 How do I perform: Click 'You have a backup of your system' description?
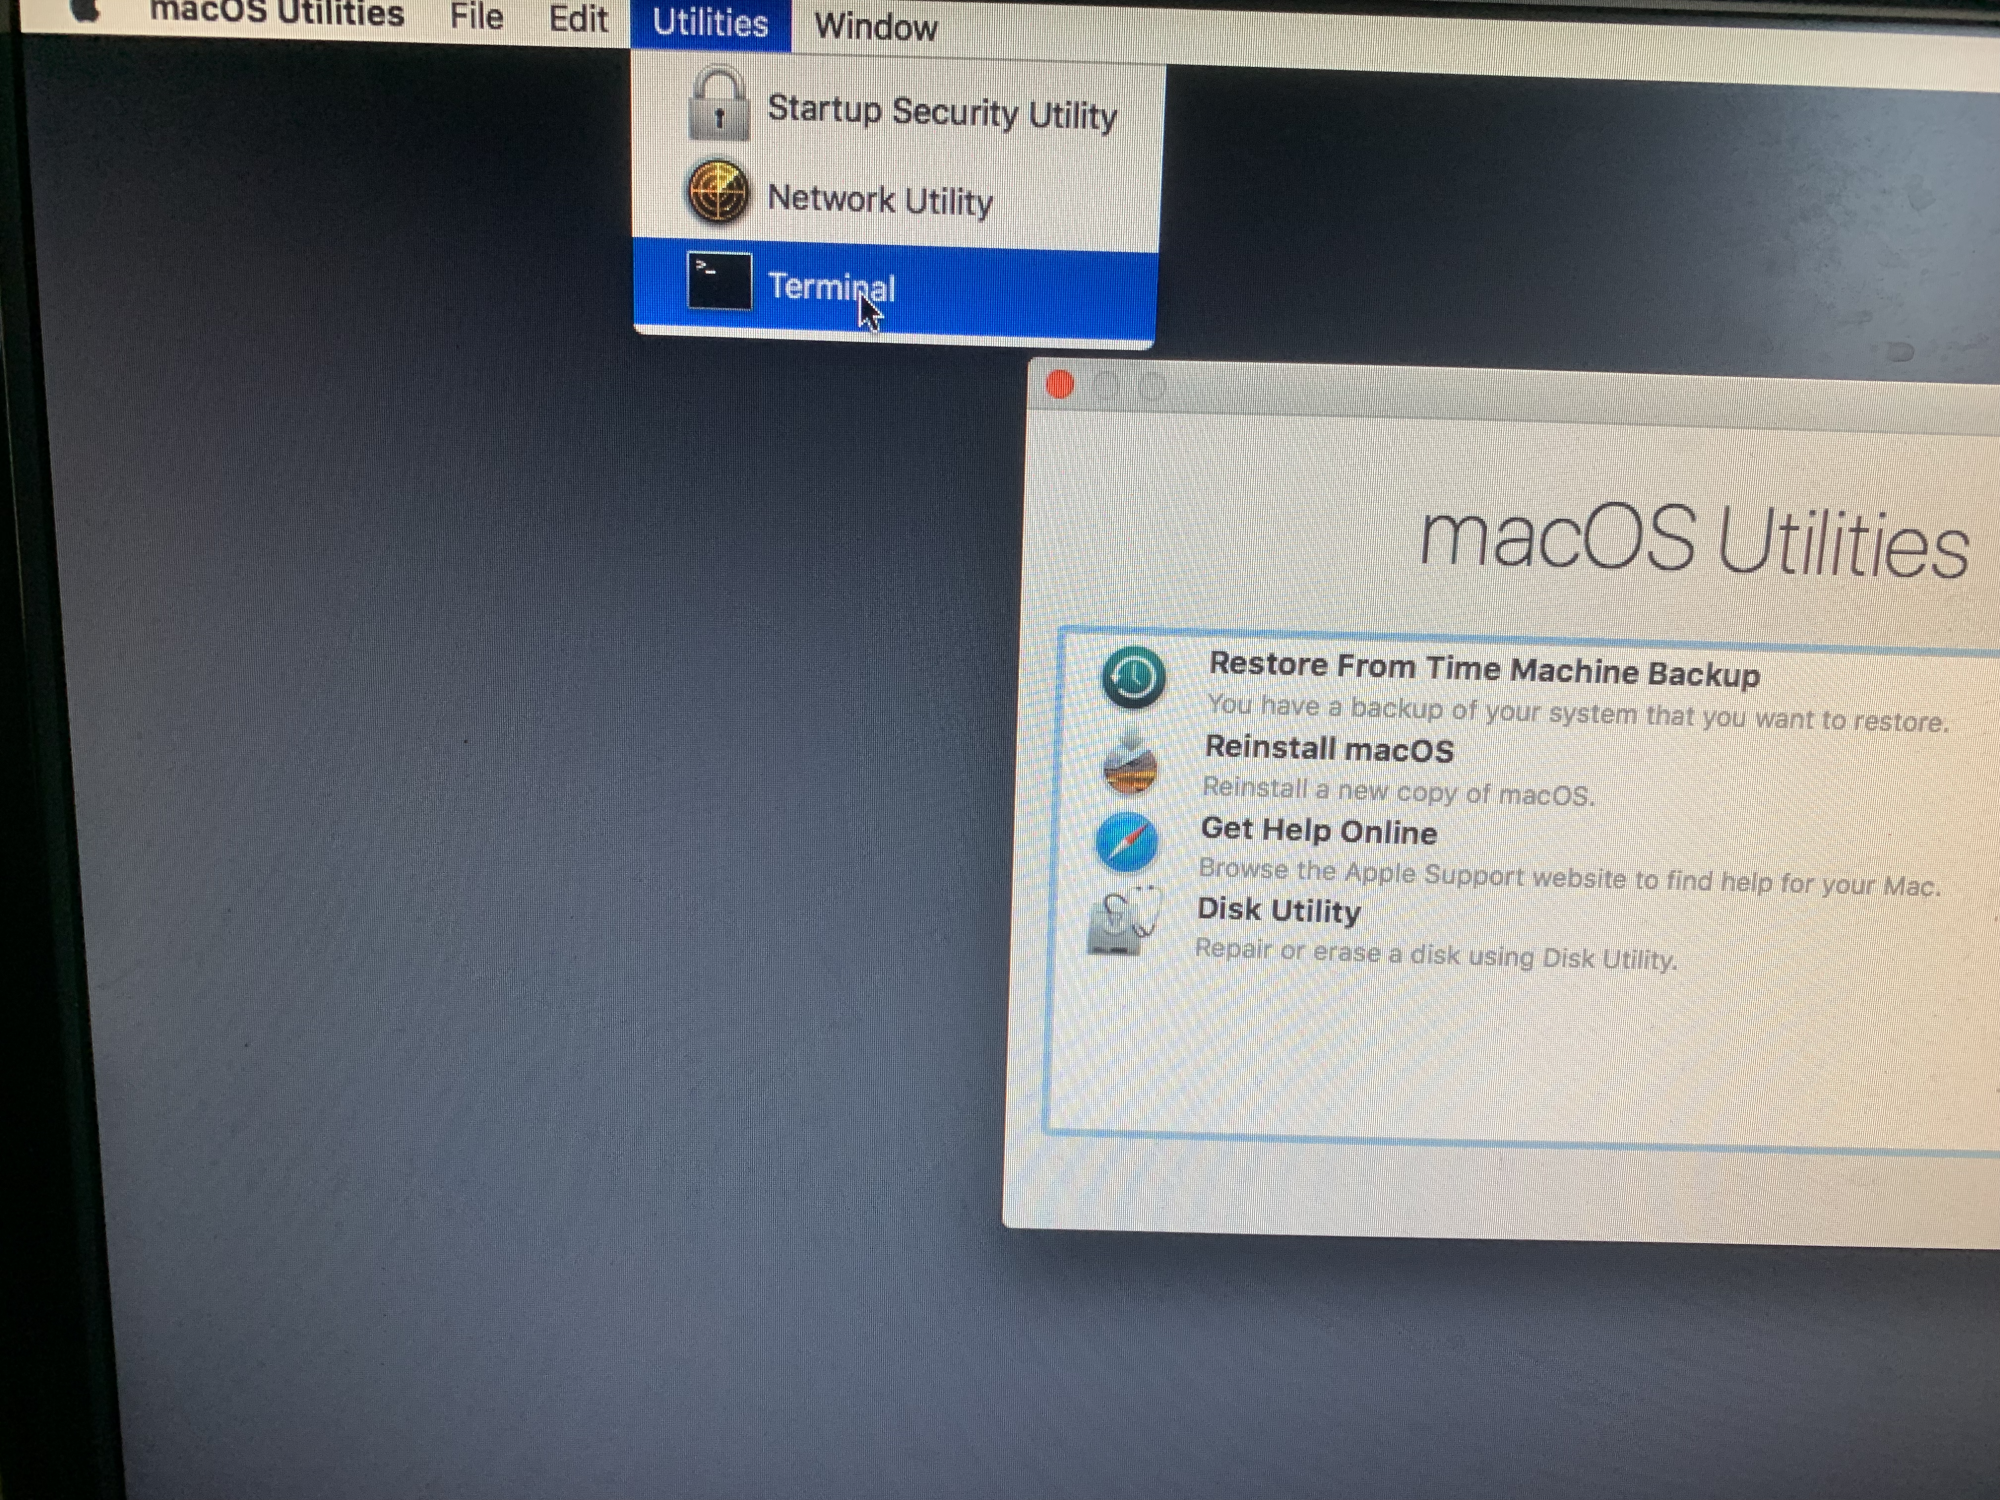click(x=1578, y=713)
